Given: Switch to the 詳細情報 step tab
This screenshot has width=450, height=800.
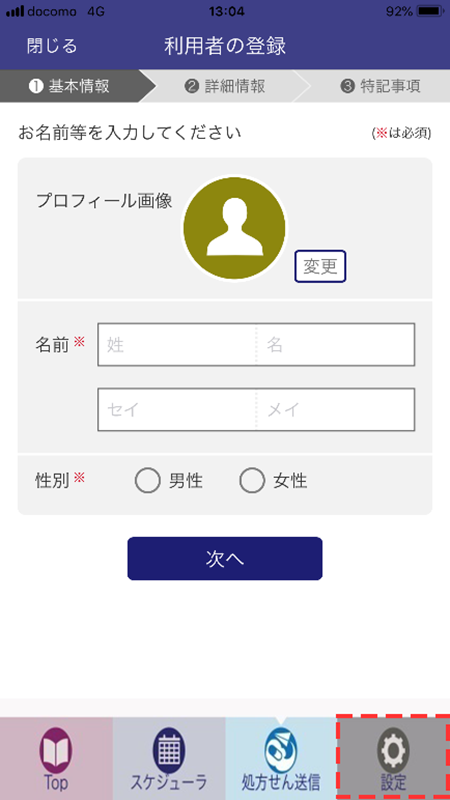Looking at the screenshot, I should 224,86.
